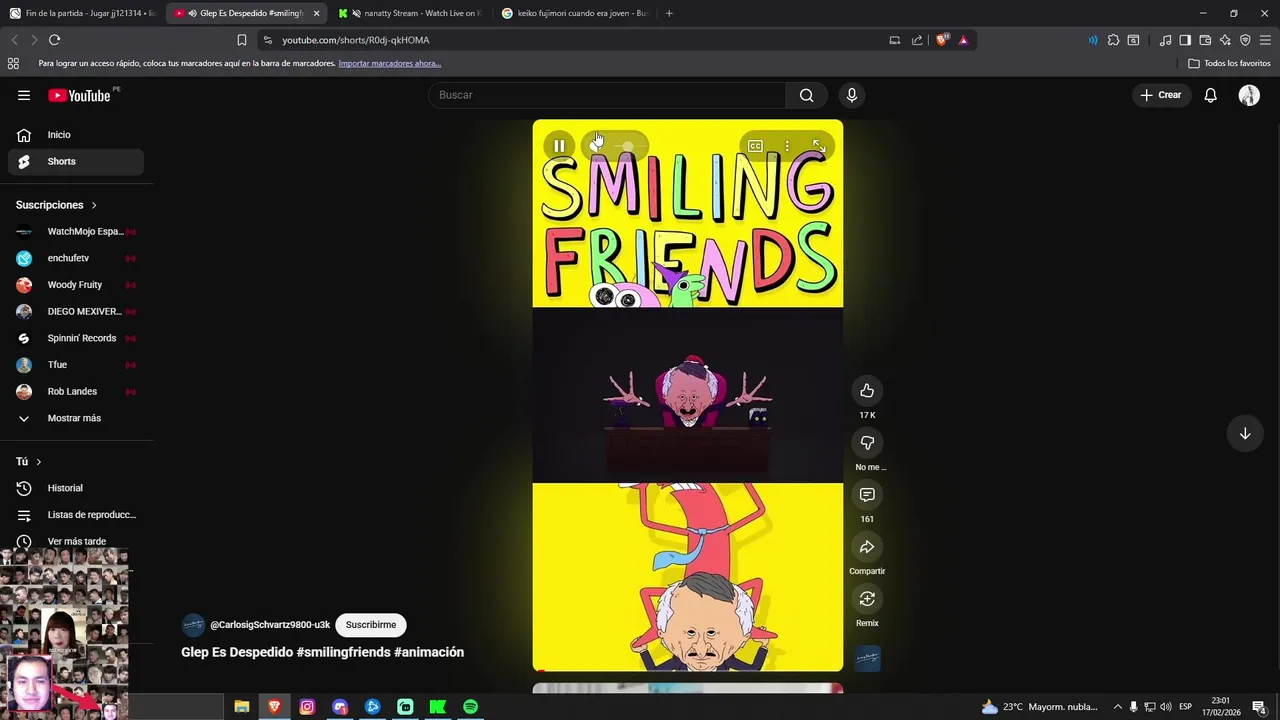Open Rob Landes channel
Screen dimensions: 1280x720
click(x=76, y=391)
